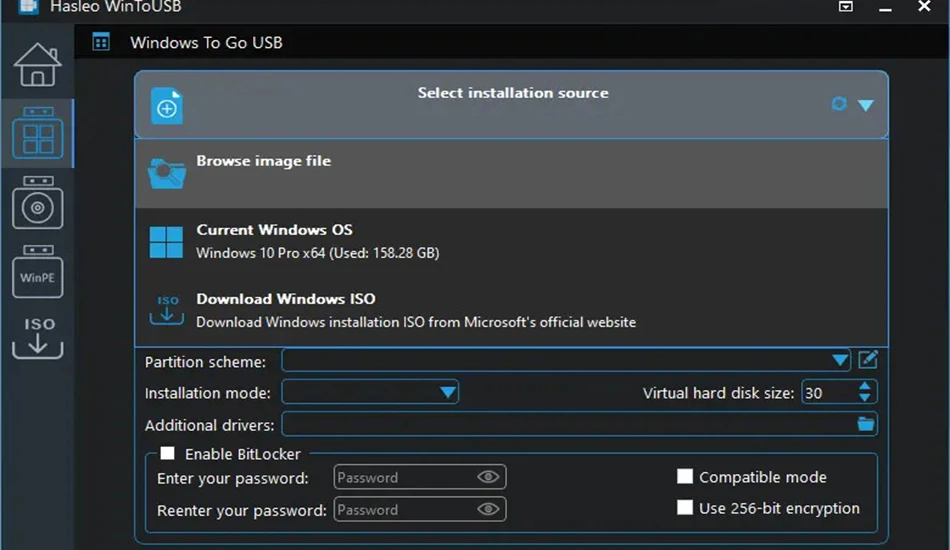Open the Home page in sidebar
The image size is (950, 550).
coord(38,64)
